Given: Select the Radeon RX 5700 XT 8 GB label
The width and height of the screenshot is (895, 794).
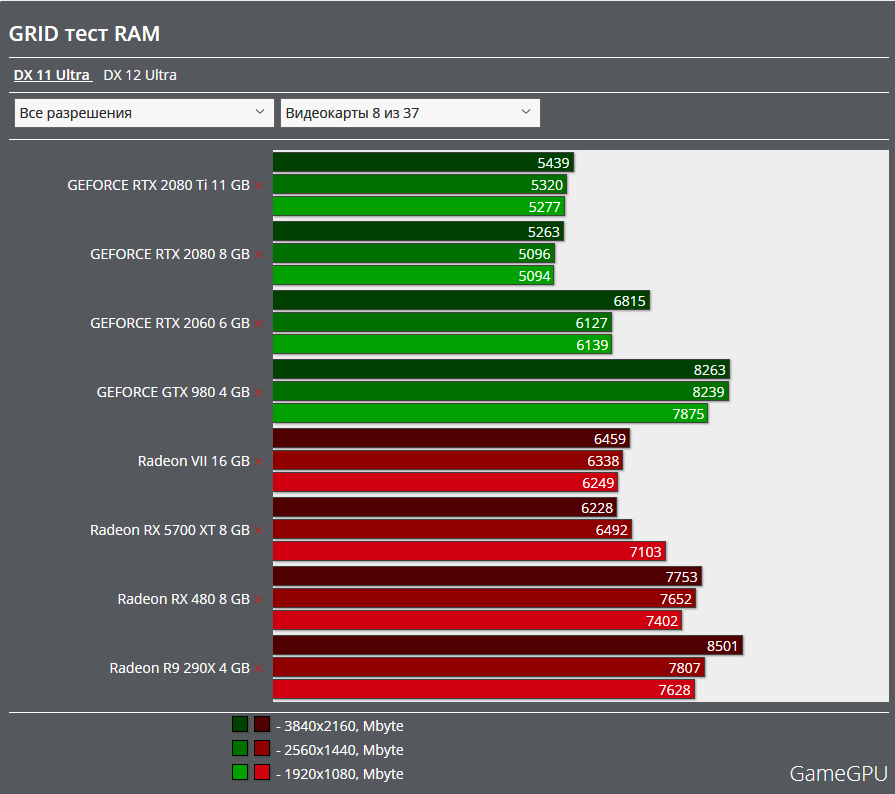Looking at the screenshot, I should point(170,530).
